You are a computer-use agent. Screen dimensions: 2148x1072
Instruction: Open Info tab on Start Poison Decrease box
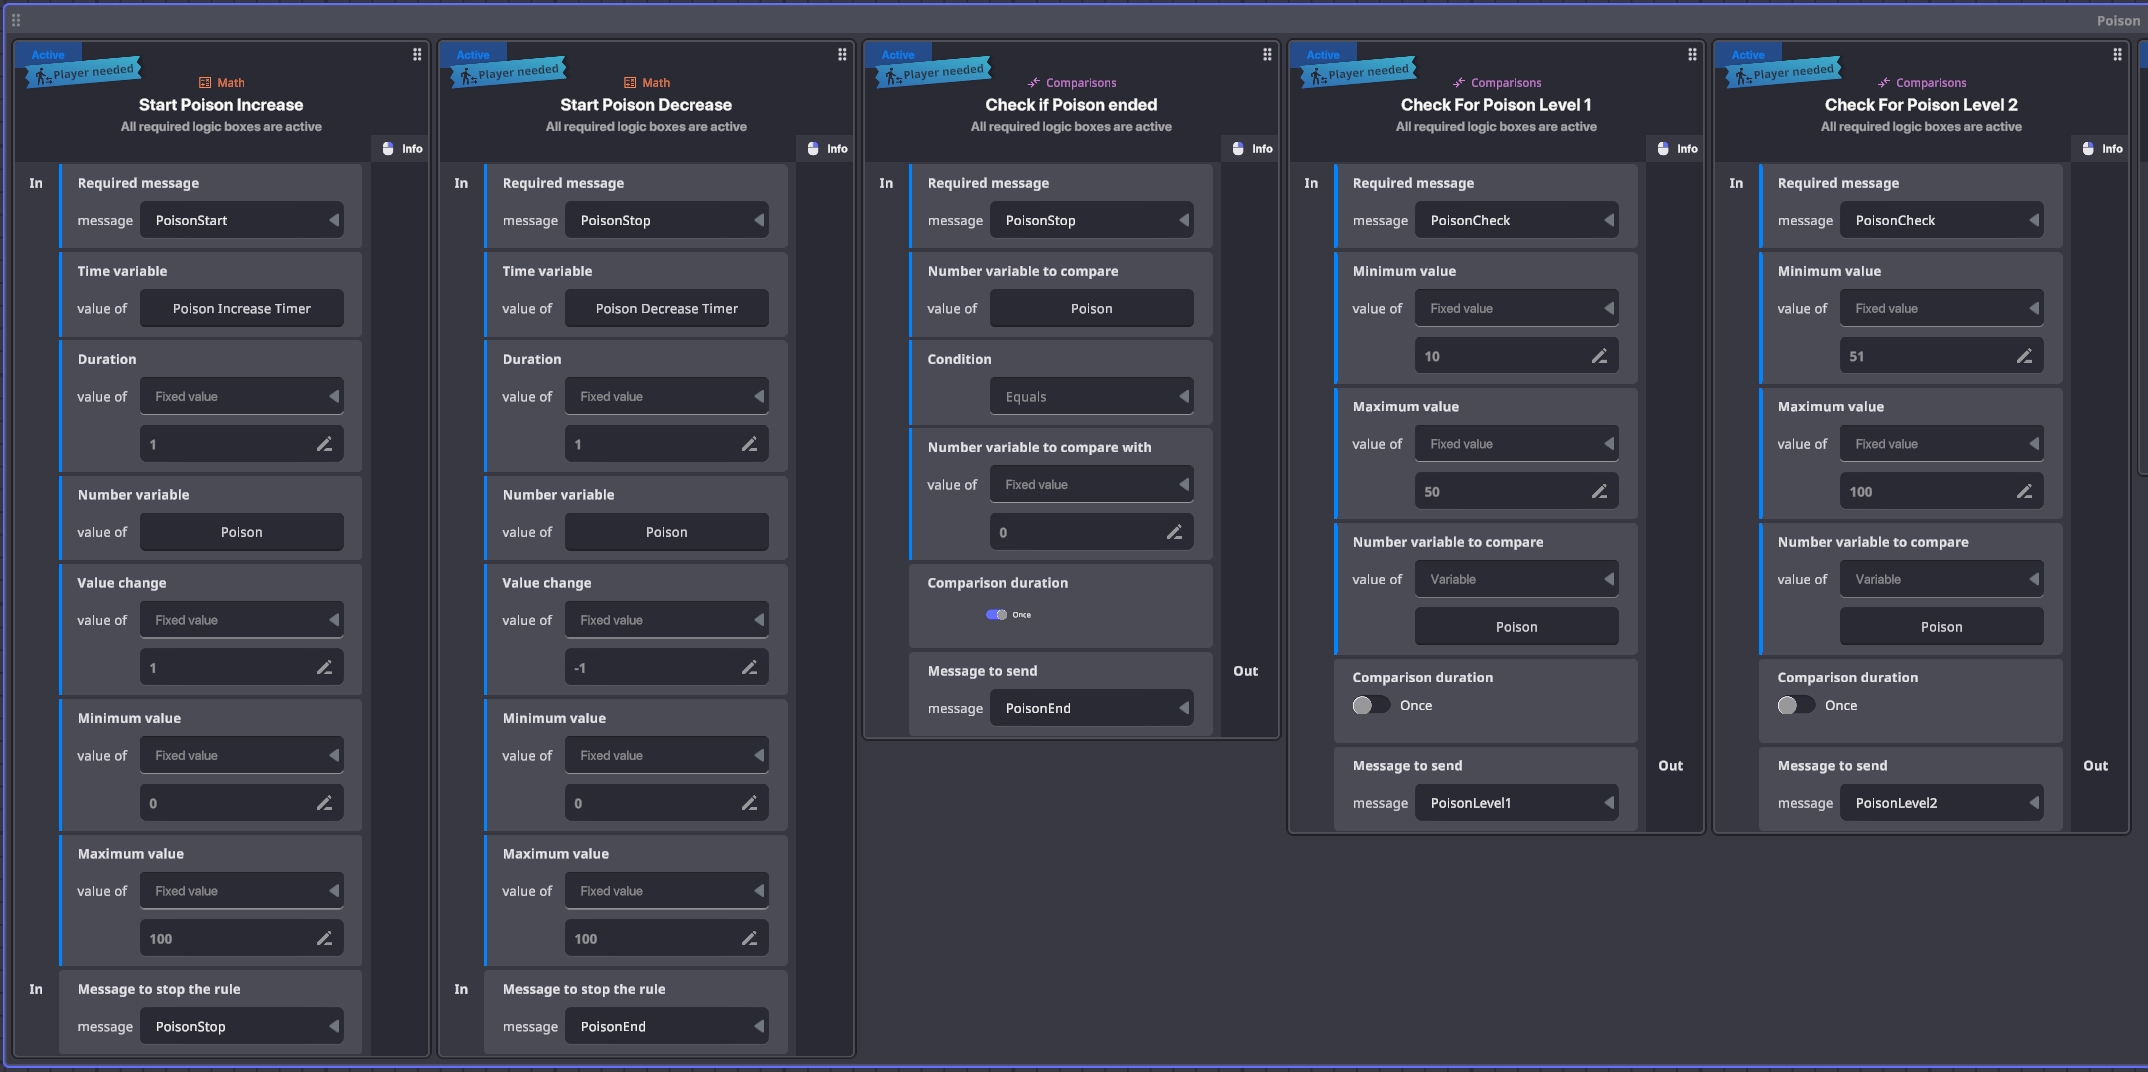coord(827,149)
